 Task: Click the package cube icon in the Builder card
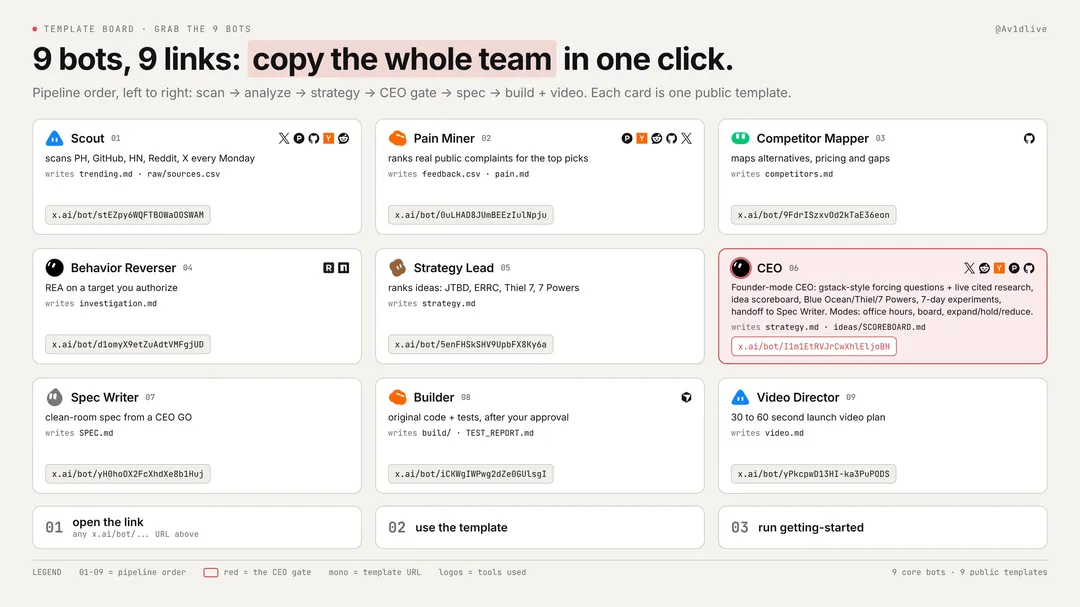point(687,398)
